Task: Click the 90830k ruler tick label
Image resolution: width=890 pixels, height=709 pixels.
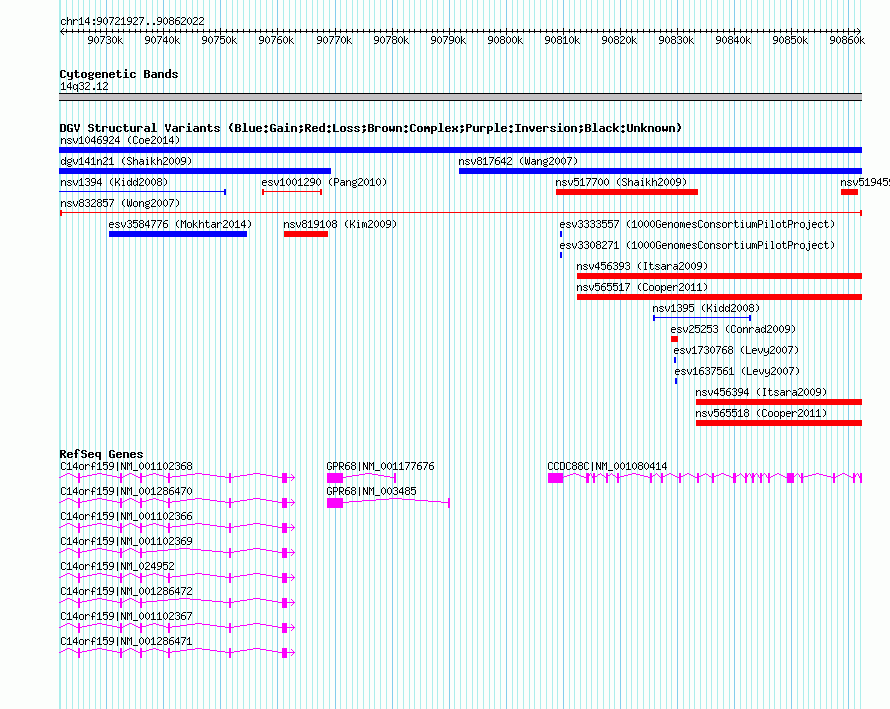Action: pyautogui.click(x=676, y=40)
